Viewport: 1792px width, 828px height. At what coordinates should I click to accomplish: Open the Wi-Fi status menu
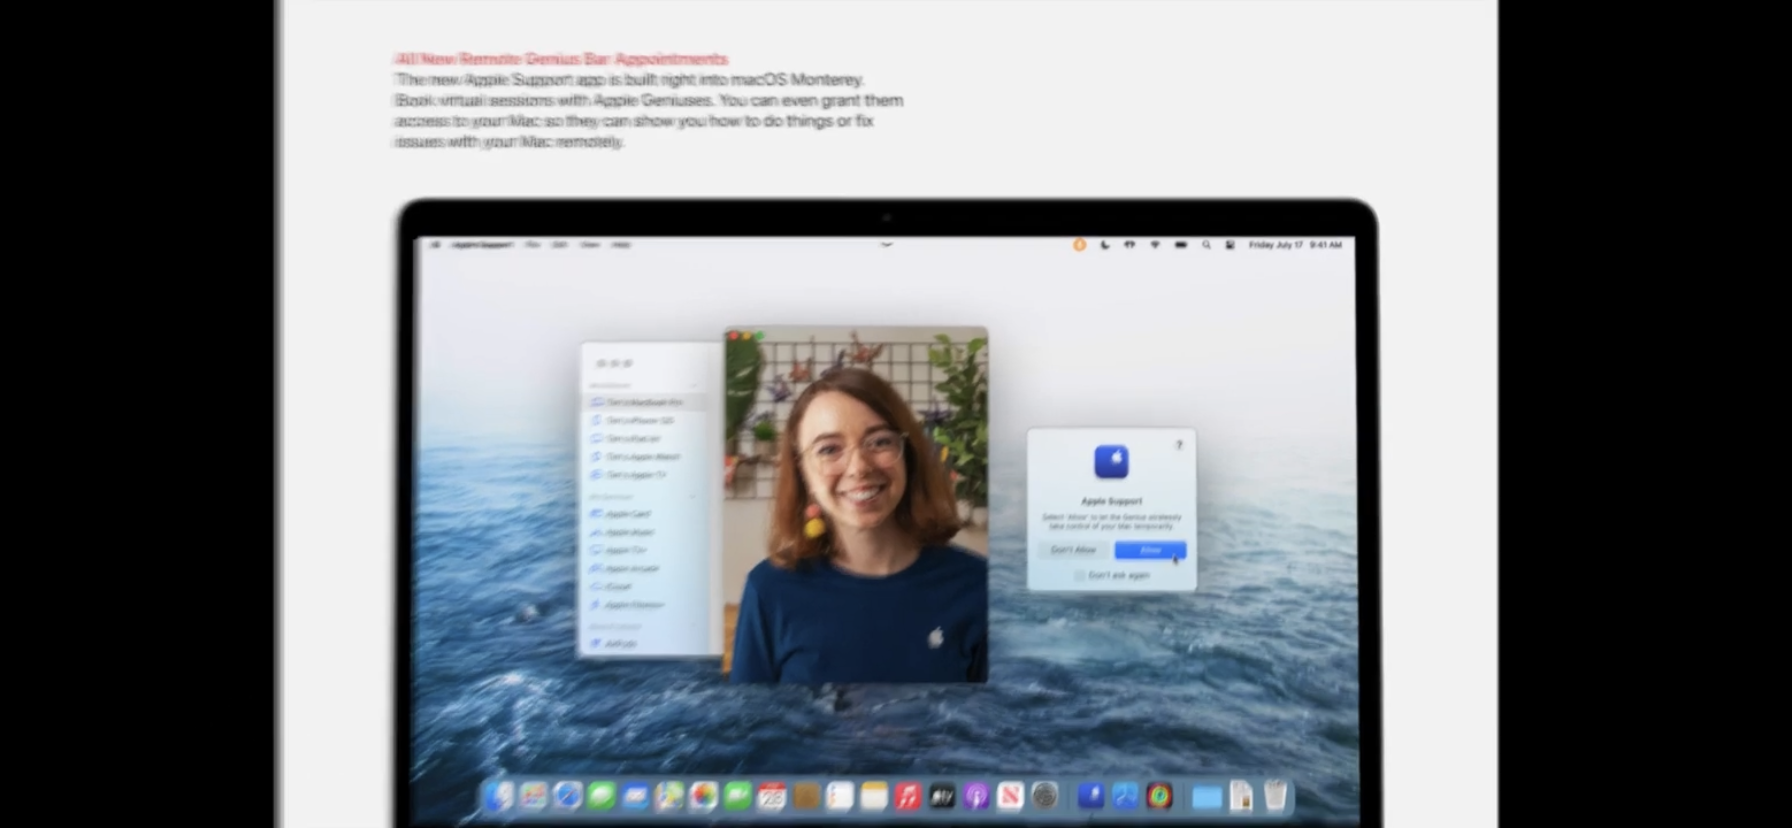[1155, 245]
